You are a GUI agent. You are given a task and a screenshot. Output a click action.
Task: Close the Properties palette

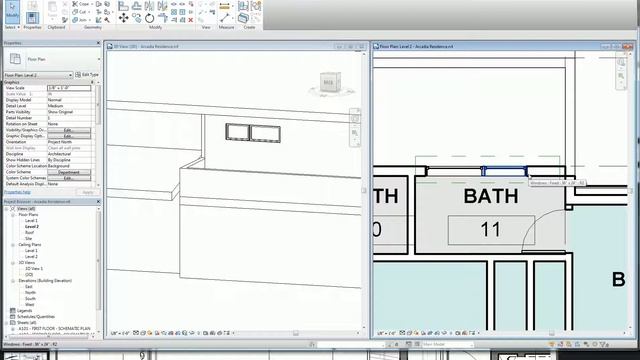coord(98,43)
